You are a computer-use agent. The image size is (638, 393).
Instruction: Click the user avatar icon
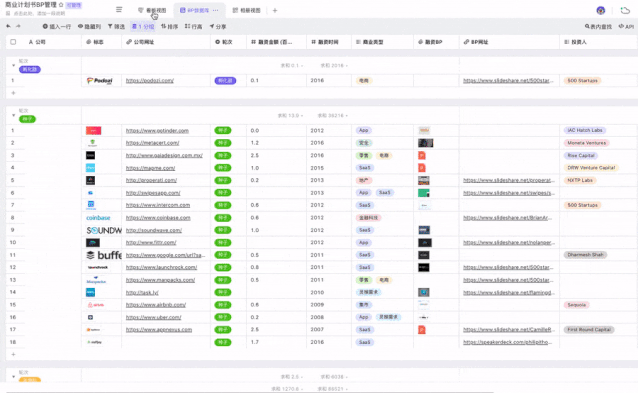click(601, 11)
